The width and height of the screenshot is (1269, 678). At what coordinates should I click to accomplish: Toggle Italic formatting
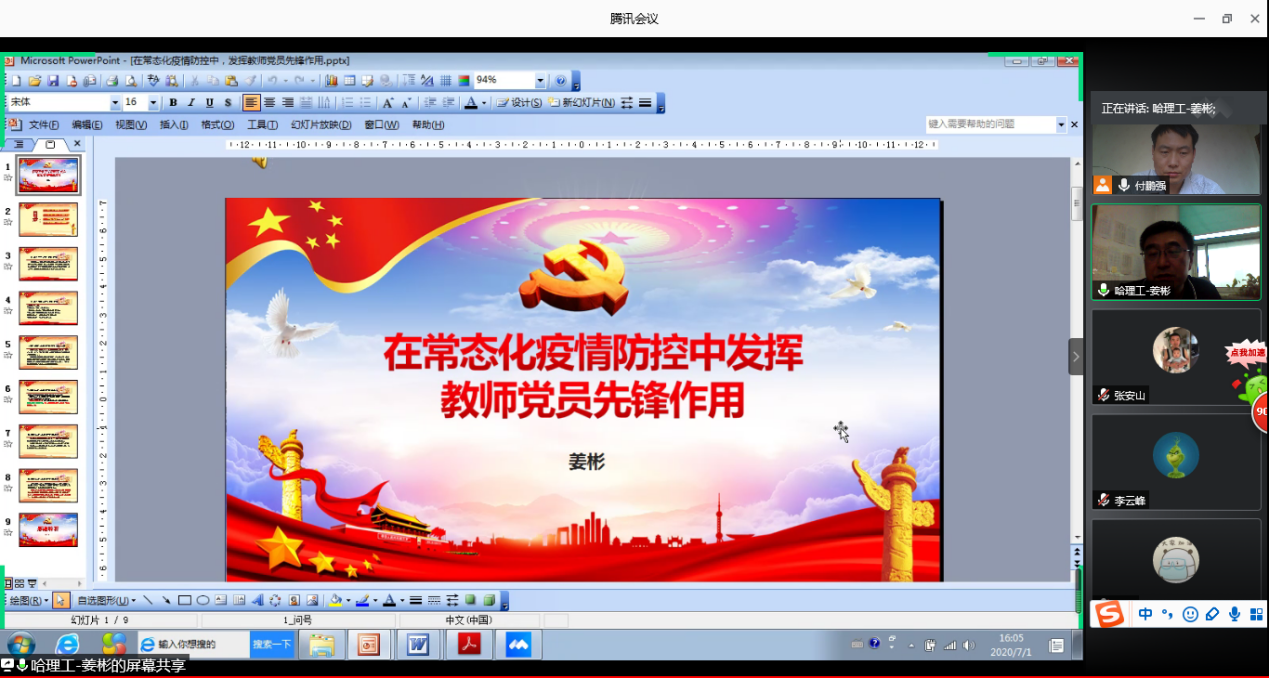tap(191, 103)
